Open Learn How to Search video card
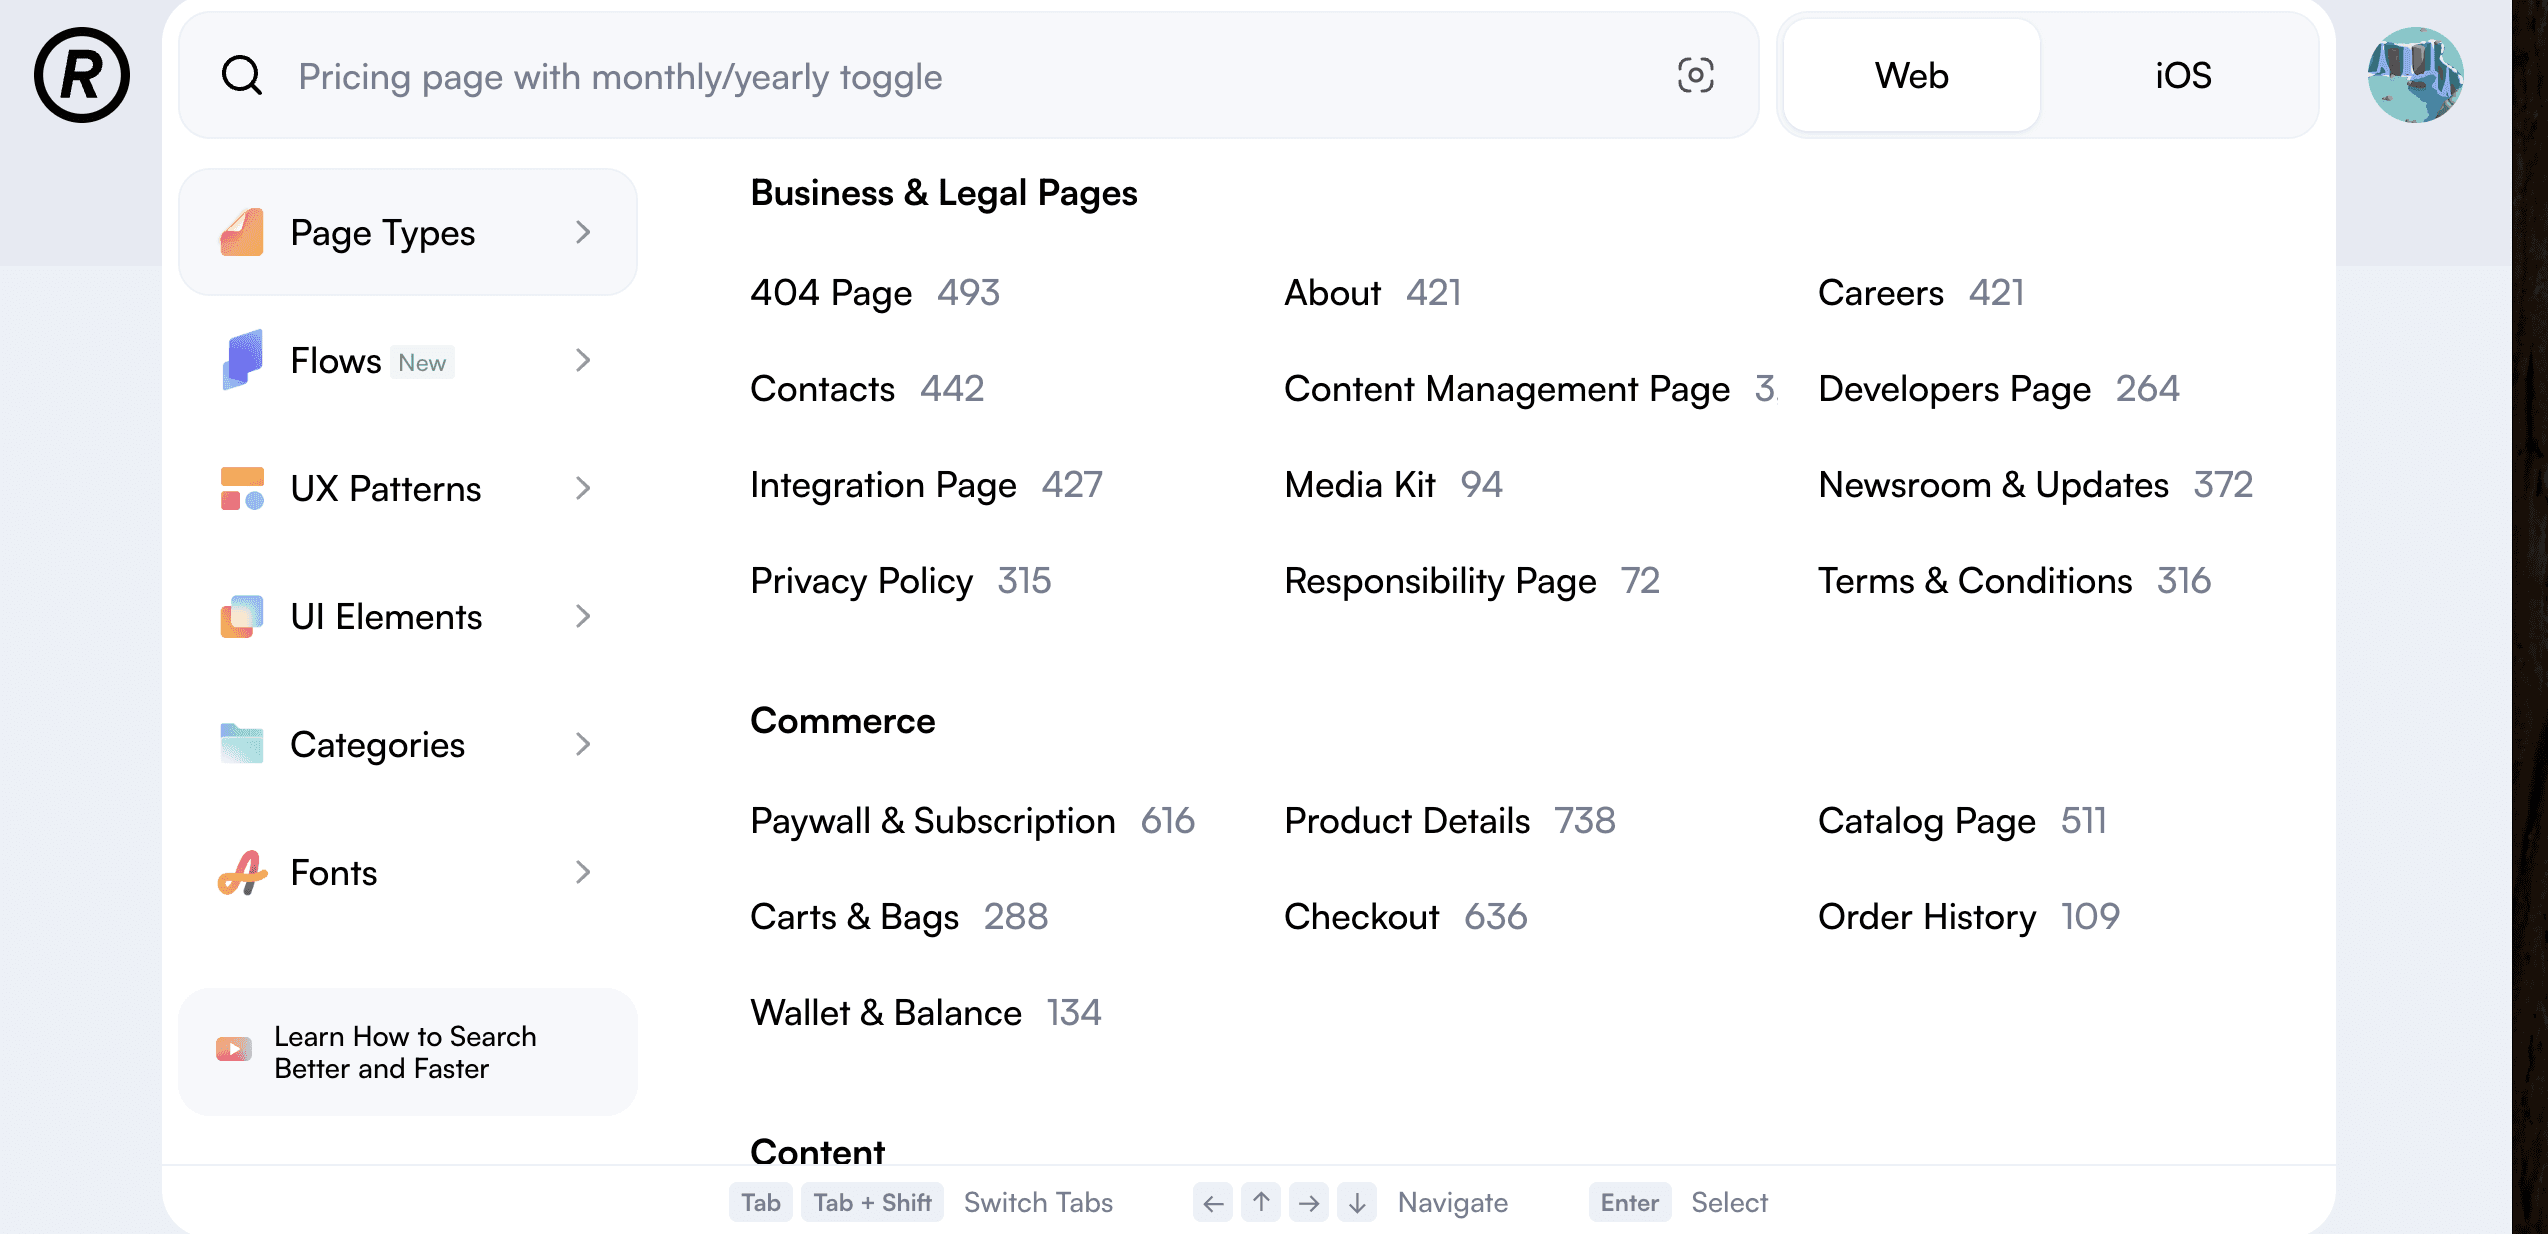Image resolution: width=2548 pixels, height=1234 pixels. click(406, 1052)
